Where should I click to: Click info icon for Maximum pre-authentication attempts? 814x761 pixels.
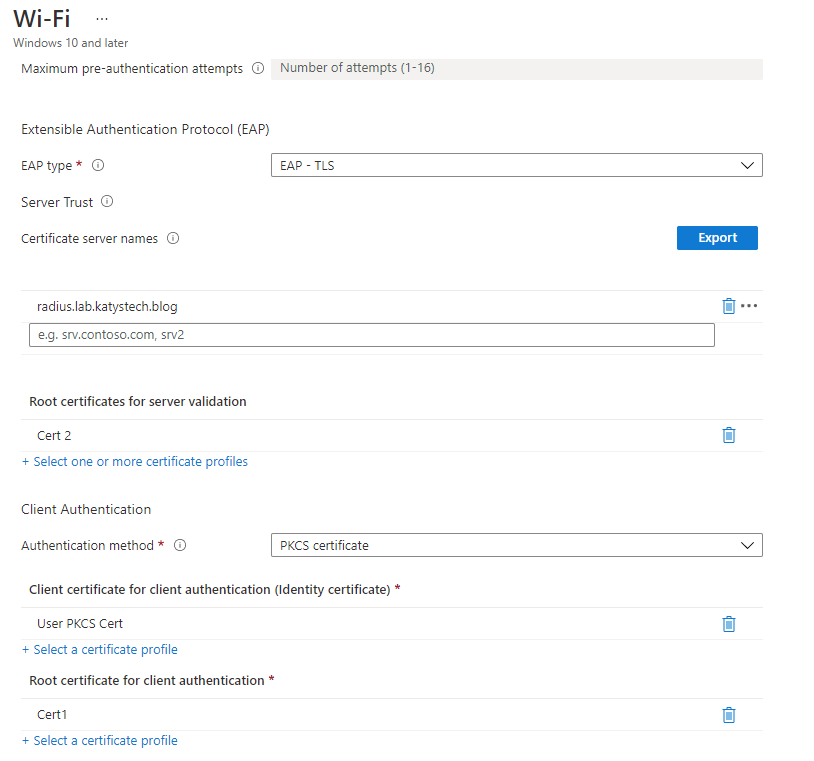tap(257, 69)
